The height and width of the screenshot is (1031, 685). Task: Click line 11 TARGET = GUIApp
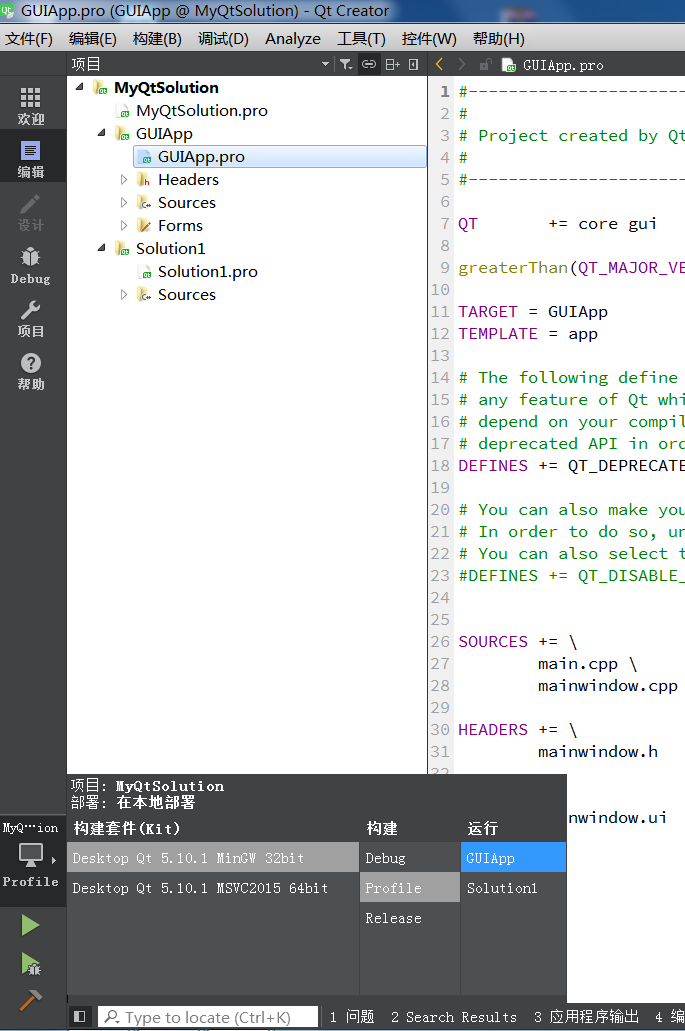click(532, 311)
